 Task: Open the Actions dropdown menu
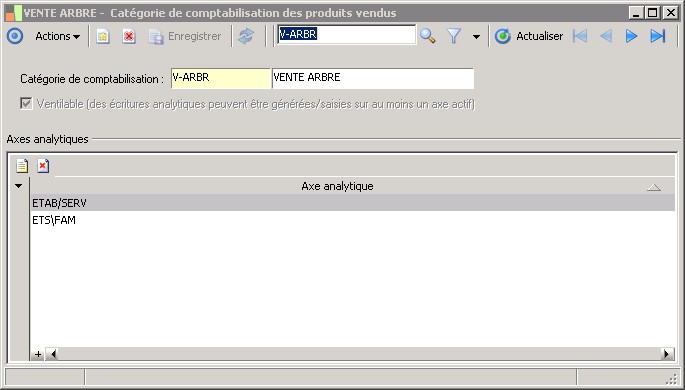pyautogui.click(x=58, y=36)
